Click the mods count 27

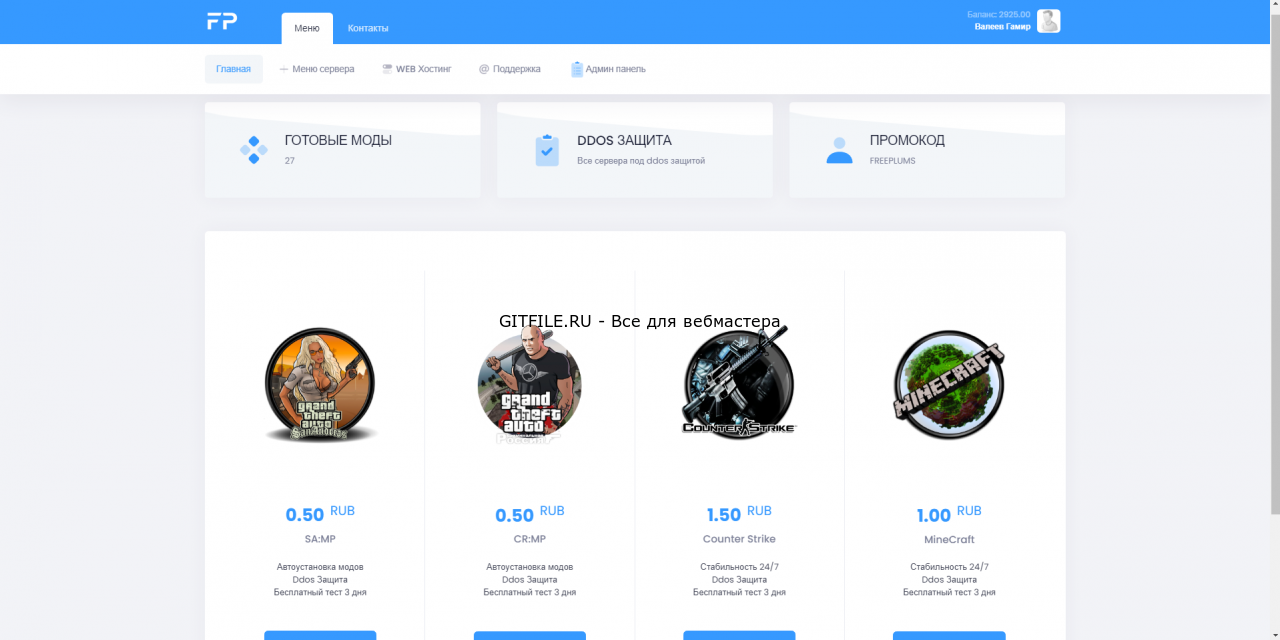(289, 160)
